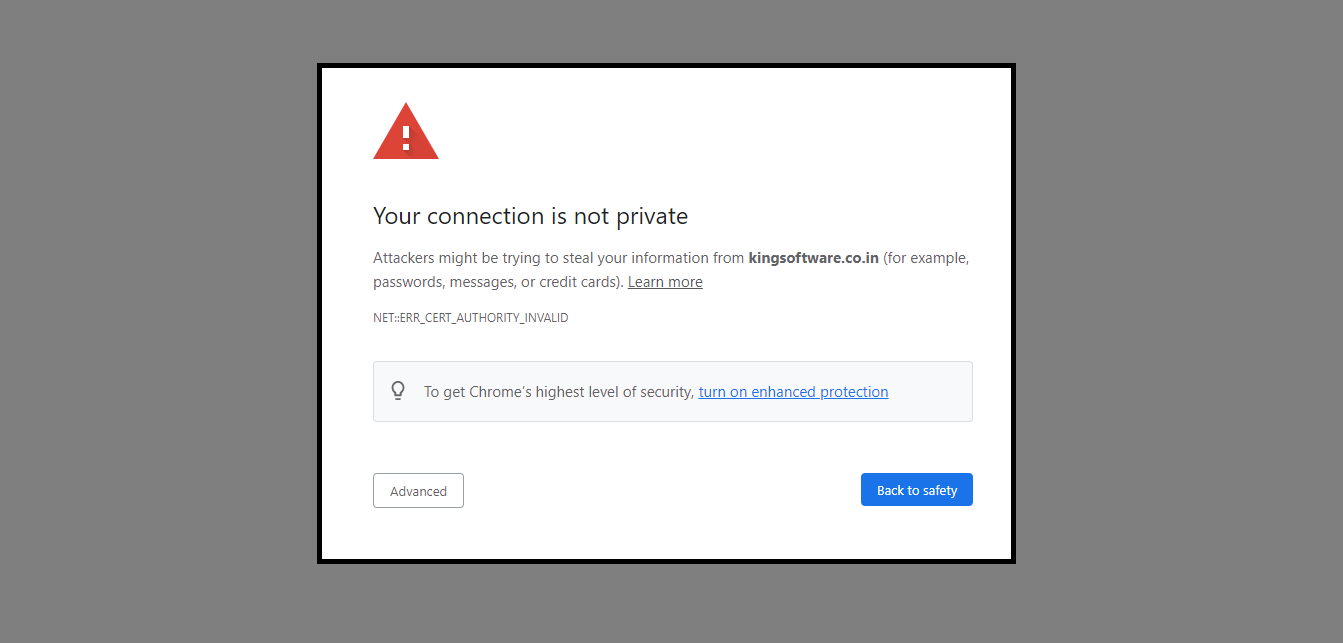
Task: Expand details with the Advanced button
Action: point(418,491)
